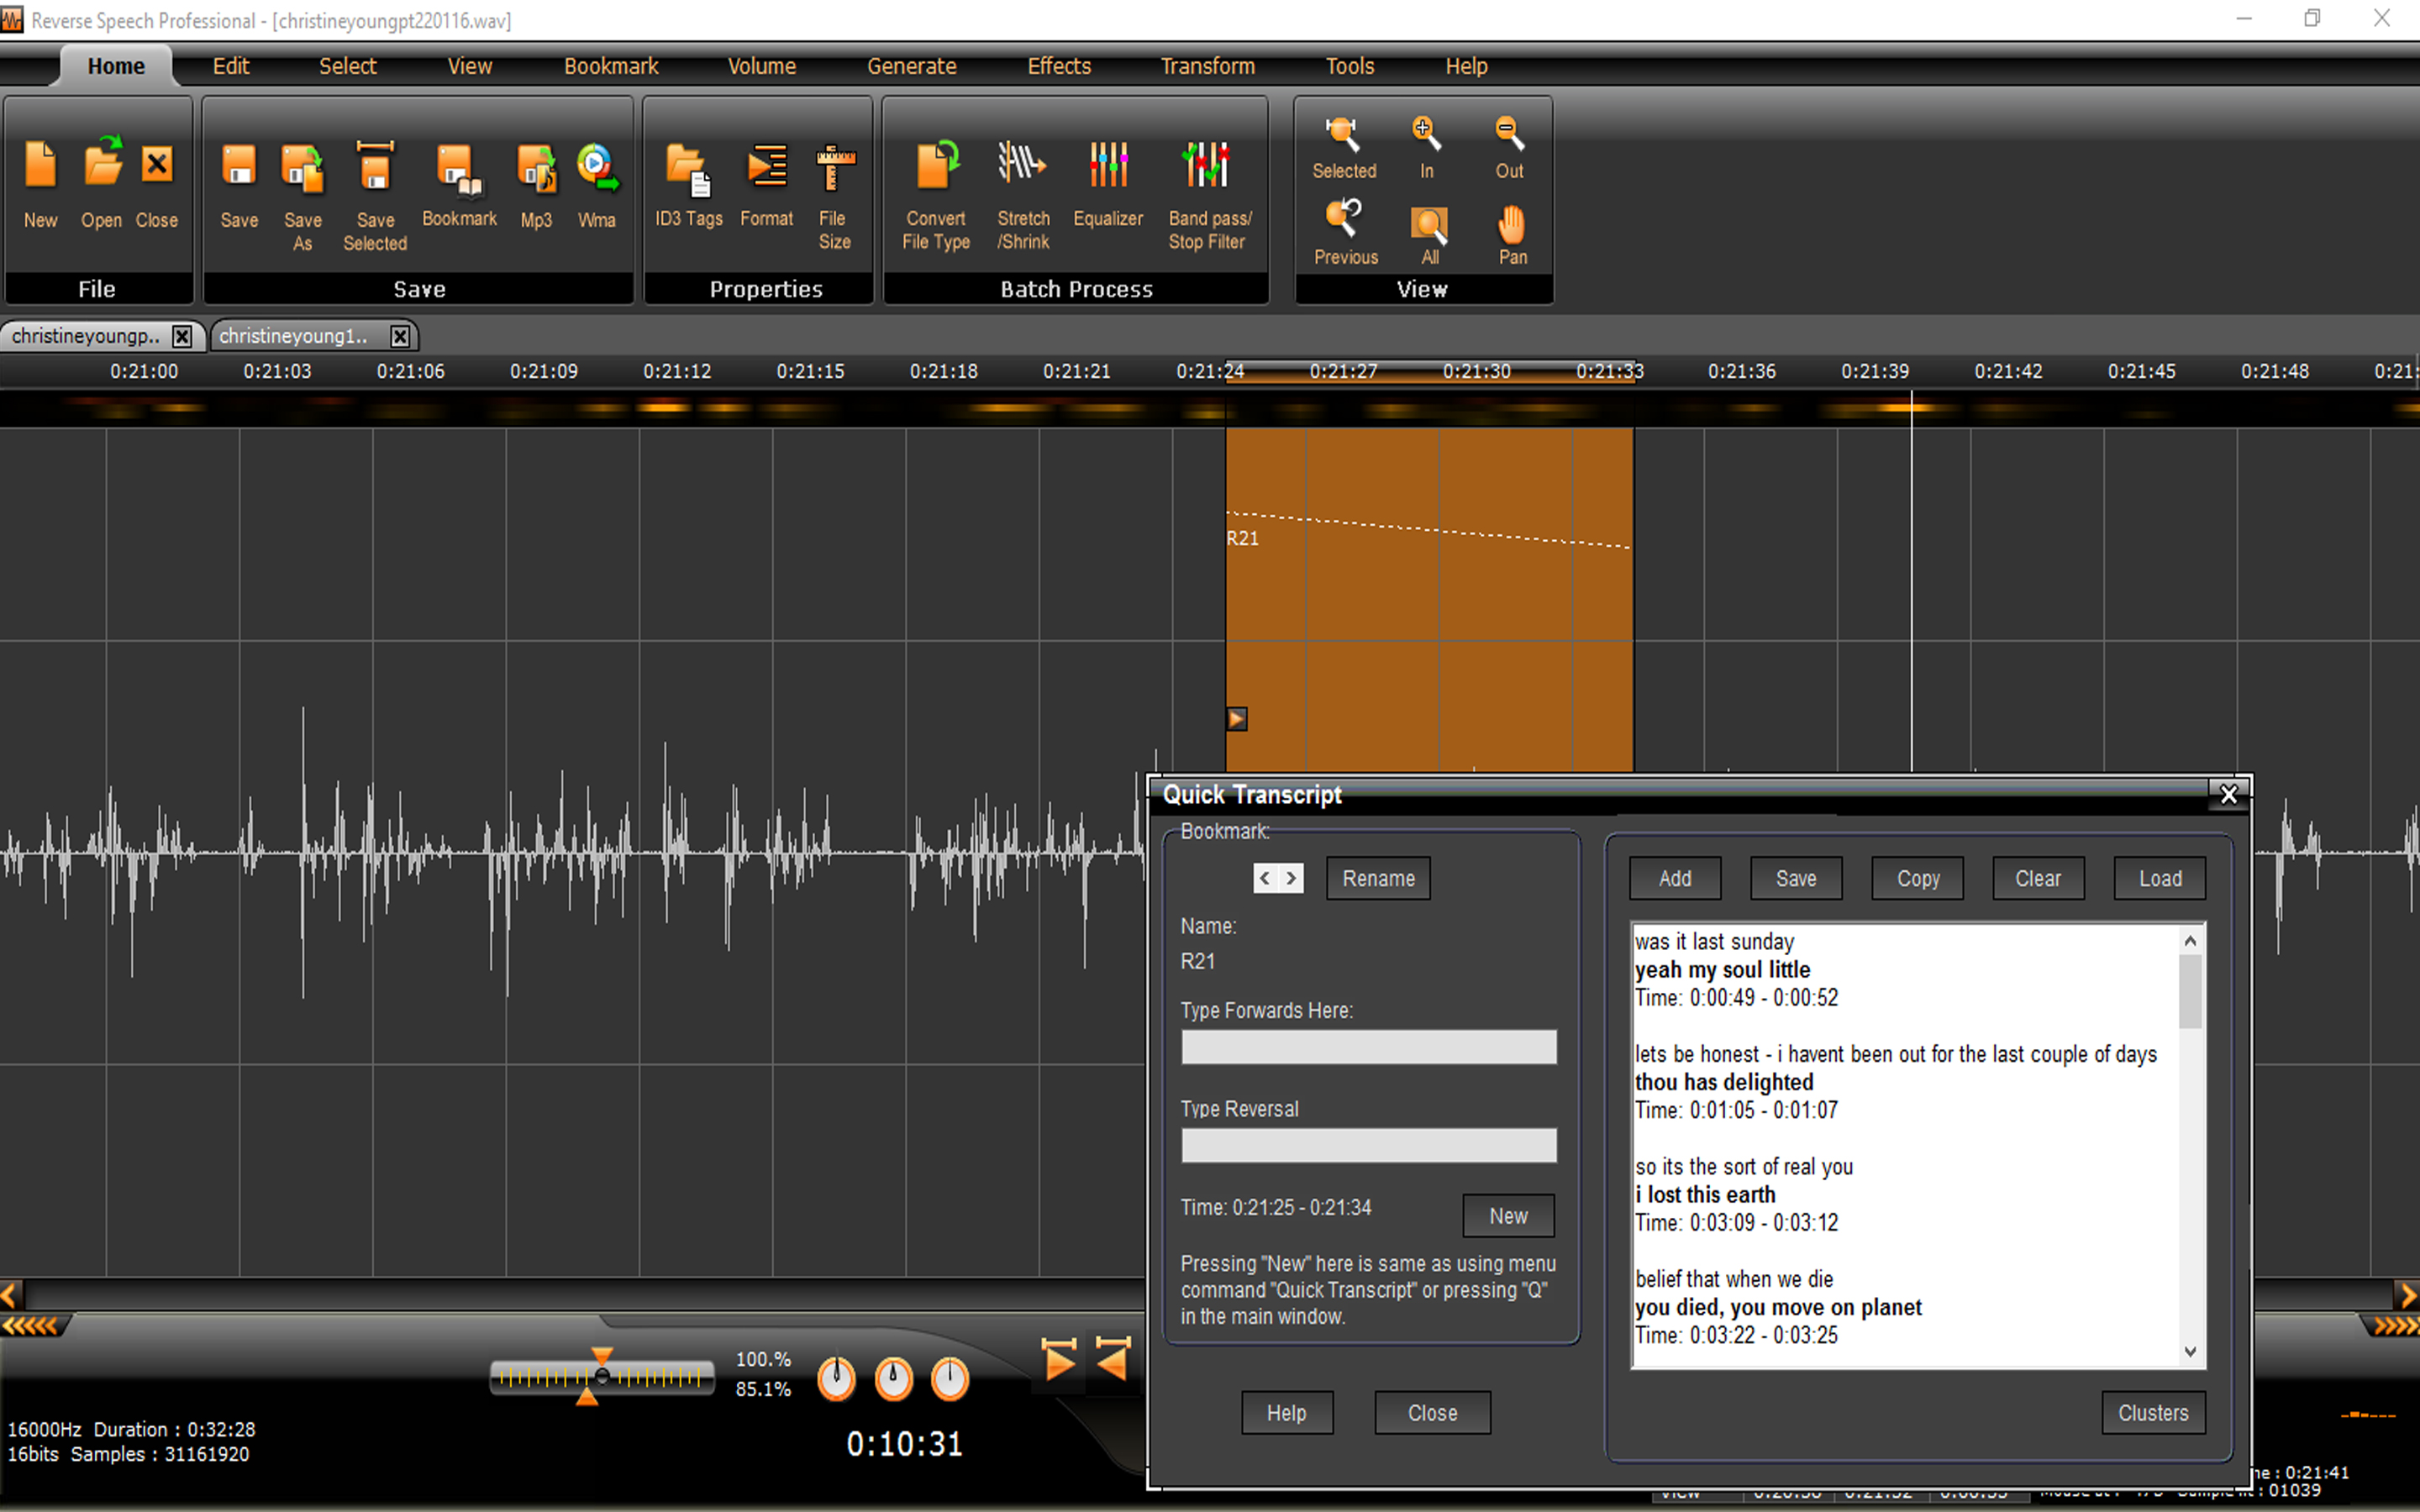Viewport: 2420px width, 1512px height.
Task: Open the Format properties icon
Action: [767, 166]
